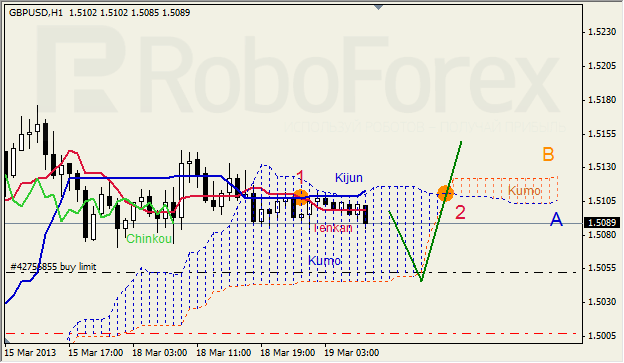The image size is (624, 363).
Task: Click the orange letter B label
Action: [x=548, y=154]
